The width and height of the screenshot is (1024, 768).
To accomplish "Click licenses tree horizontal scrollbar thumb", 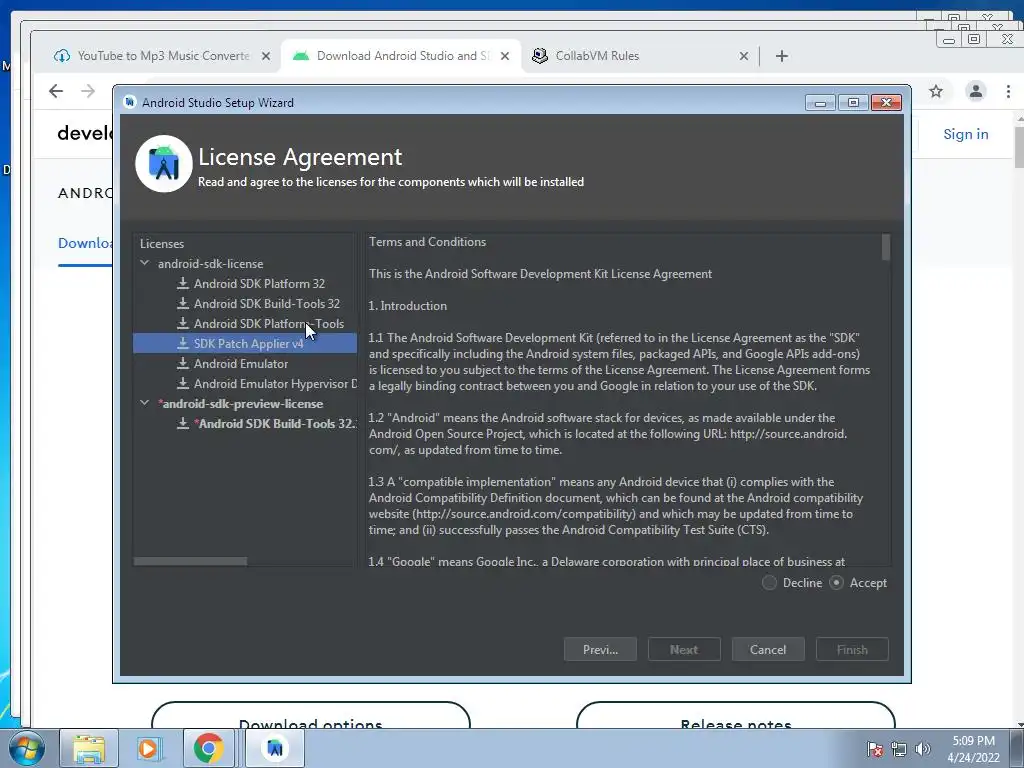I will pyautogui.click(x=191, y=561).
